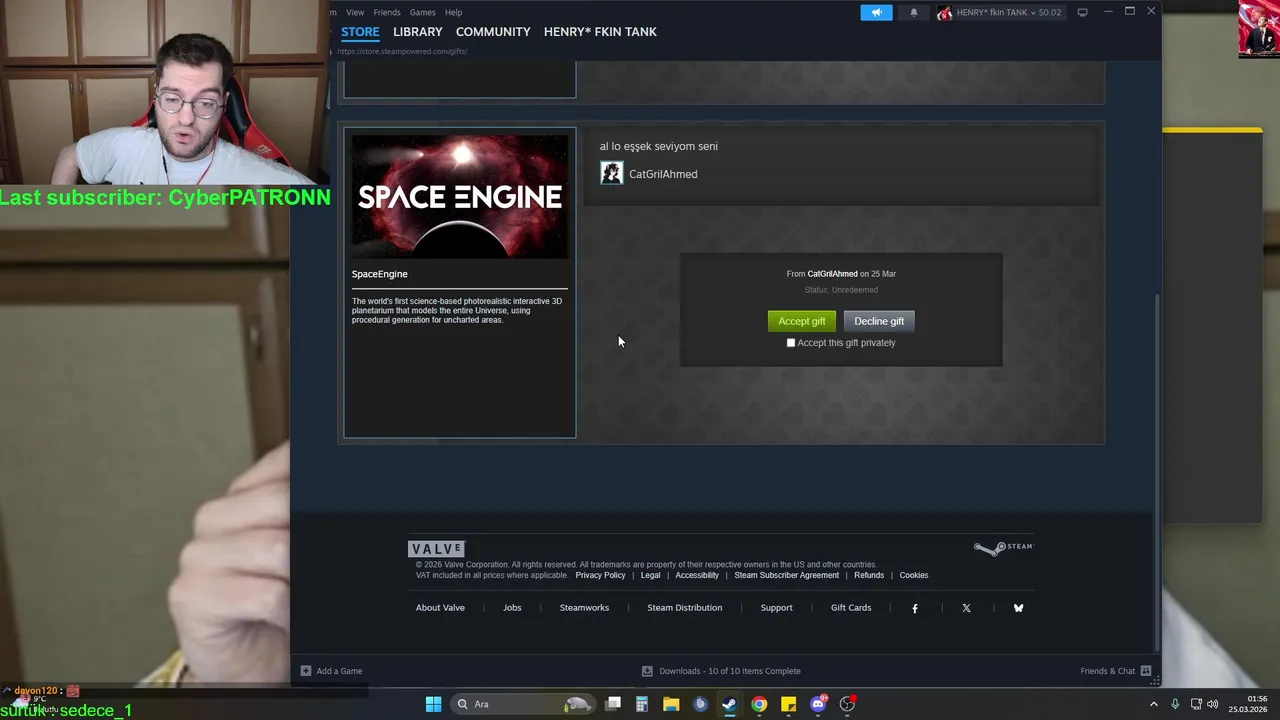Screen dimensions: 1280x720
Task: Tick Accept this gift privately checkbox
Action: pyautogui.click(x=791, y=343)
